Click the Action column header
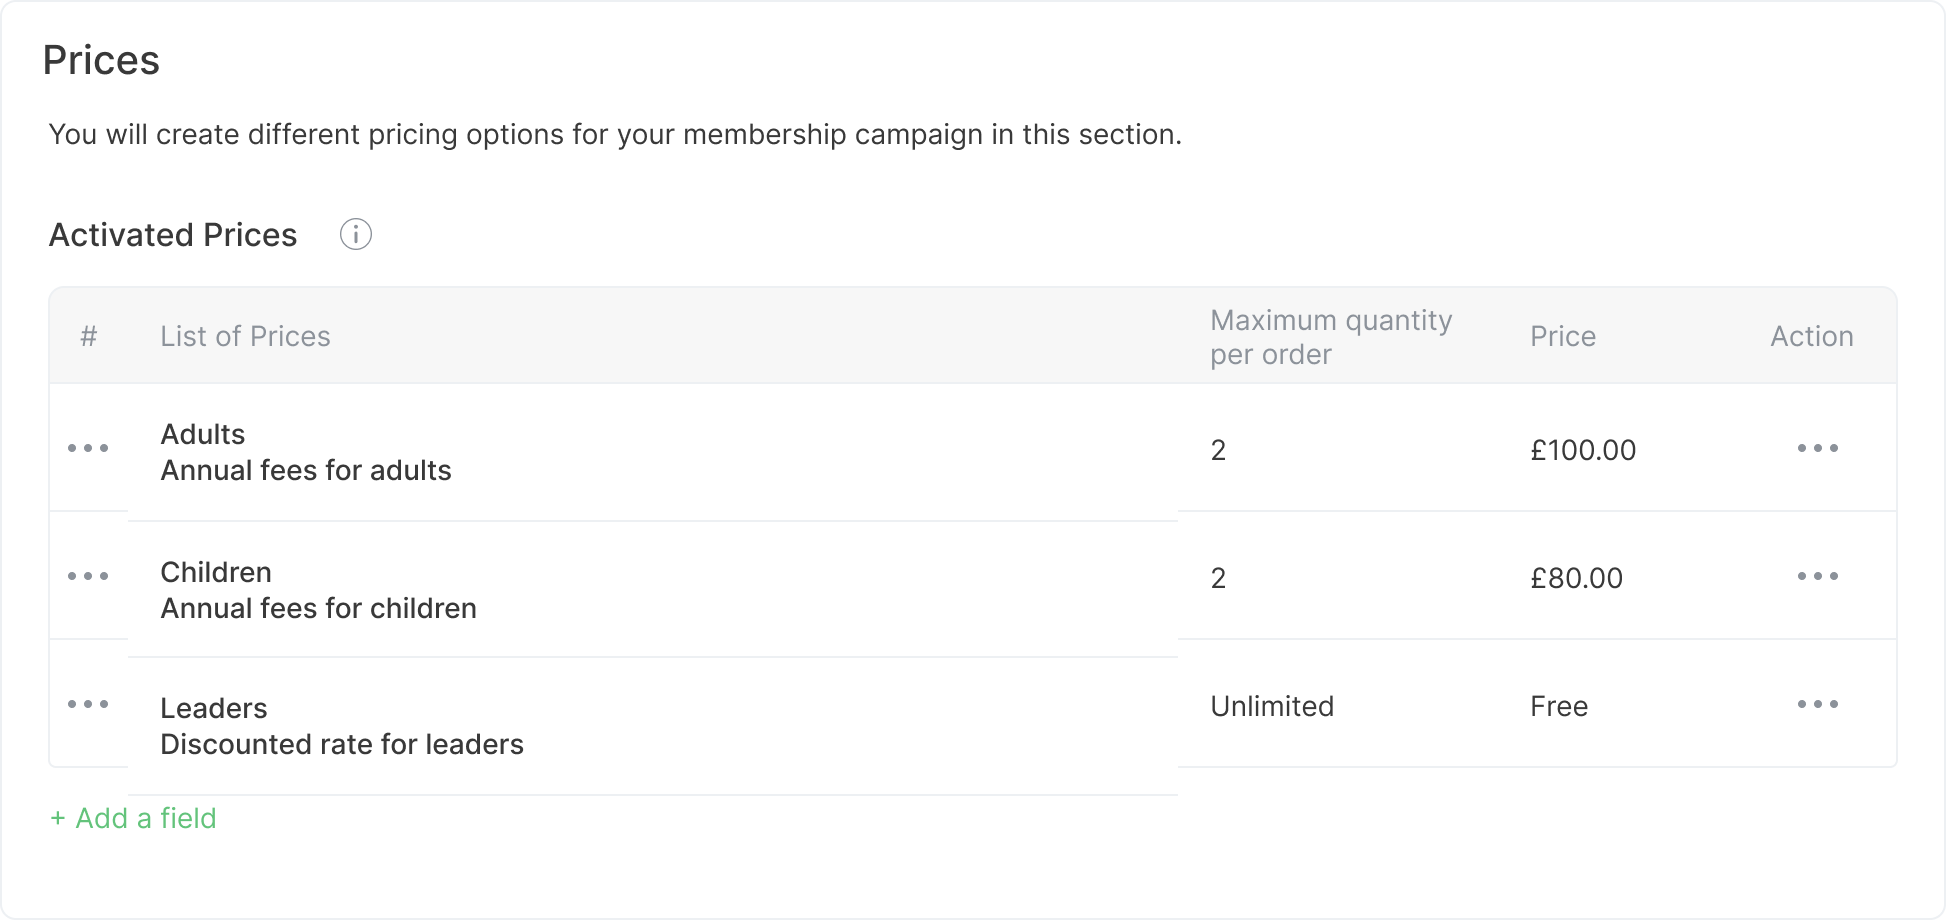The image size is (1946, 920). [x=1811, y=336]
